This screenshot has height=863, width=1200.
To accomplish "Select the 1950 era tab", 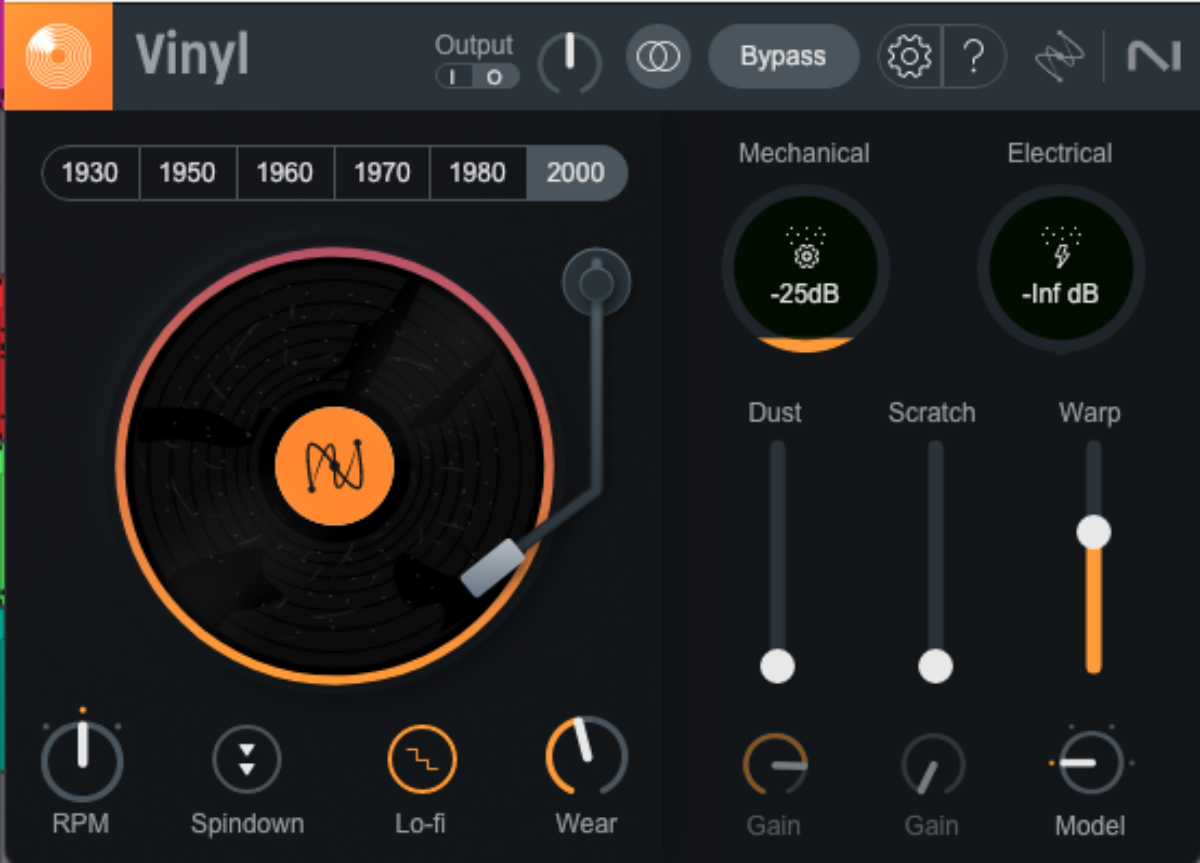I will pyautogui.click(x=188, y=173).
